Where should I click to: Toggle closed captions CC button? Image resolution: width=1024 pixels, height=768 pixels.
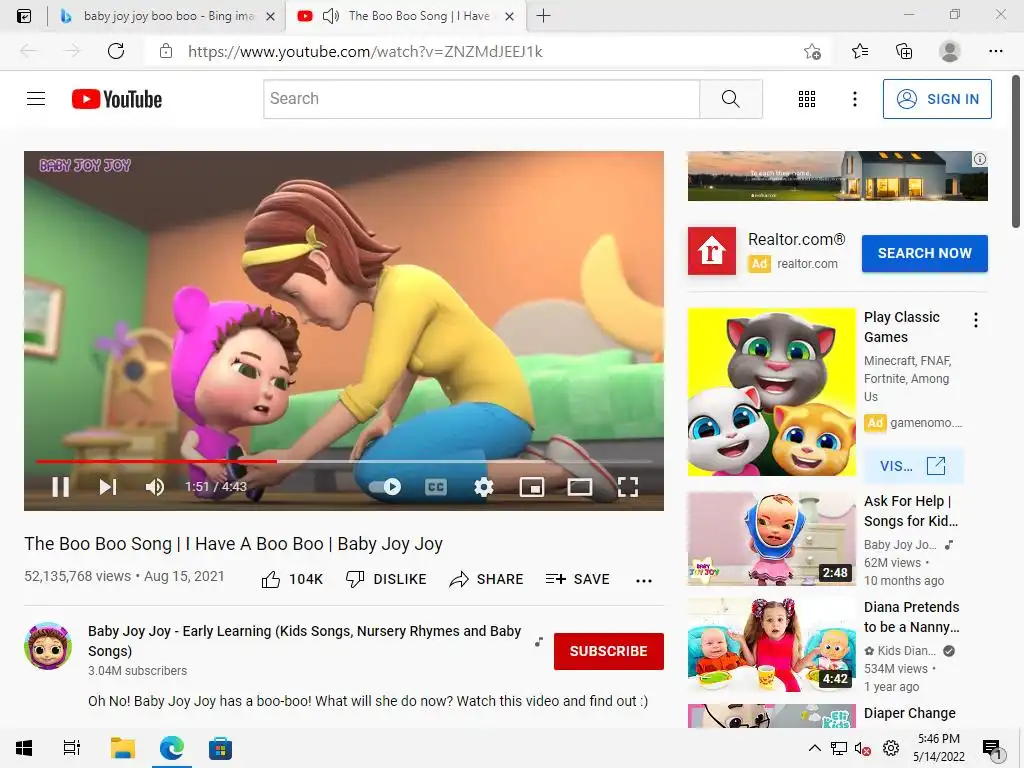pos(436,487)
